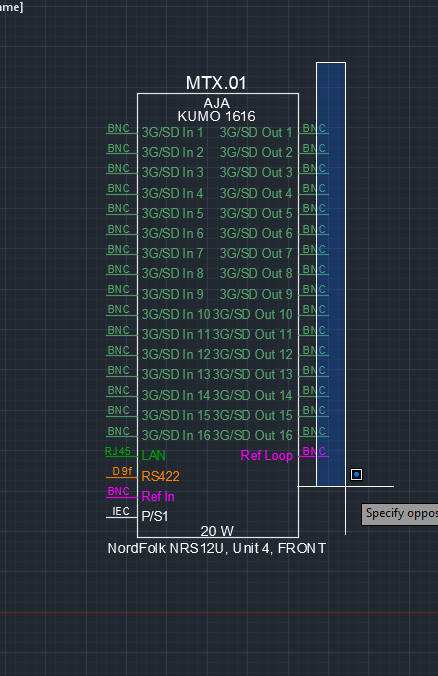The height and width of the screenshot is (676, 438).
Task: Select the 3G/SD In 11 port label
Action: coord(176,334)
